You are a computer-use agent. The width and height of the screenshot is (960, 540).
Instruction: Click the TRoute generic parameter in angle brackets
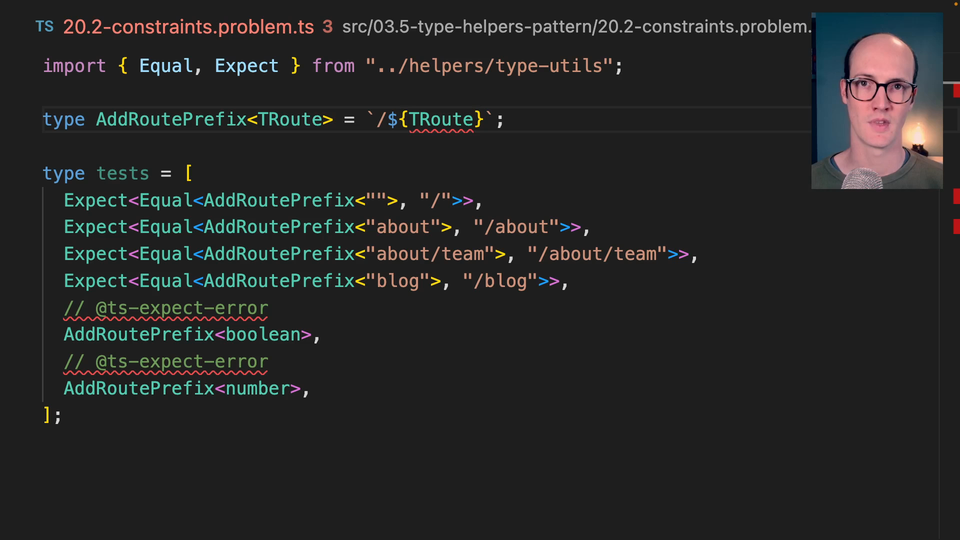point(290,120)
